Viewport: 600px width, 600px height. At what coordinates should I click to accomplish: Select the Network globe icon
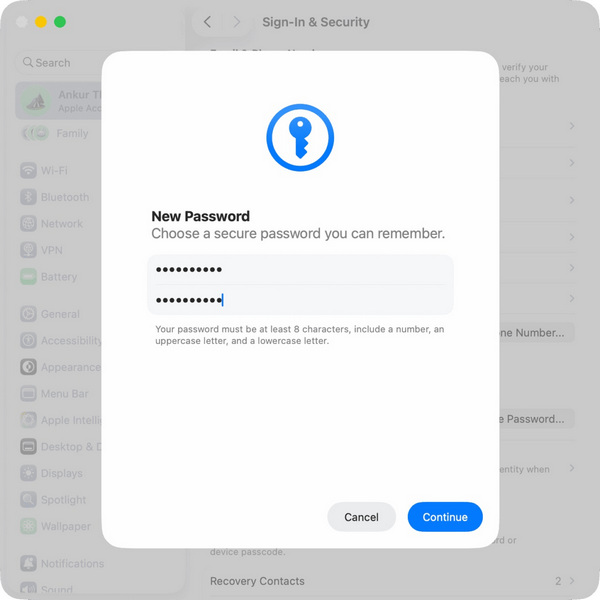tap(28, 223)
